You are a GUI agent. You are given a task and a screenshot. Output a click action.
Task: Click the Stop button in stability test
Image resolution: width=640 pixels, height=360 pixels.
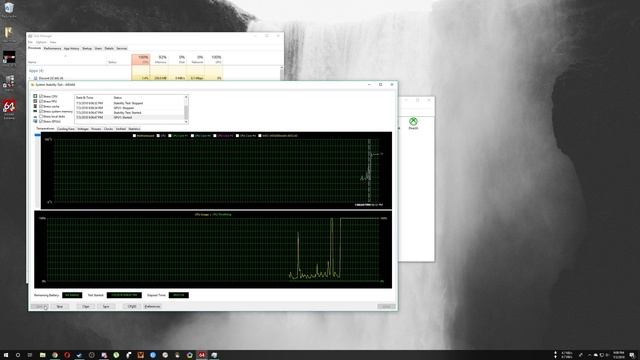(60, 306)
